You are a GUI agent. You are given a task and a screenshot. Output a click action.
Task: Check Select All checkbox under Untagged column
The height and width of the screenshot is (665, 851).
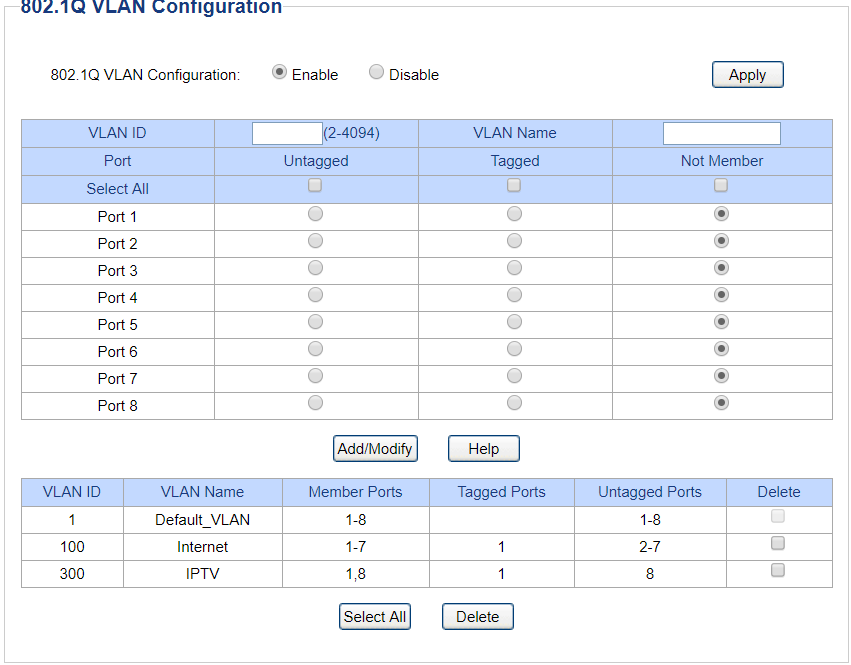coord(315,185)
